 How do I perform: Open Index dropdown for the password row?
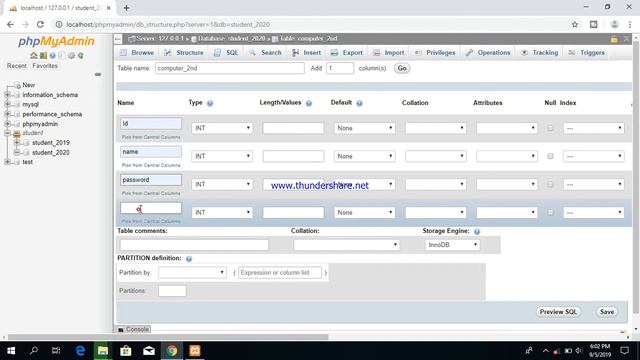pos(594,184)
